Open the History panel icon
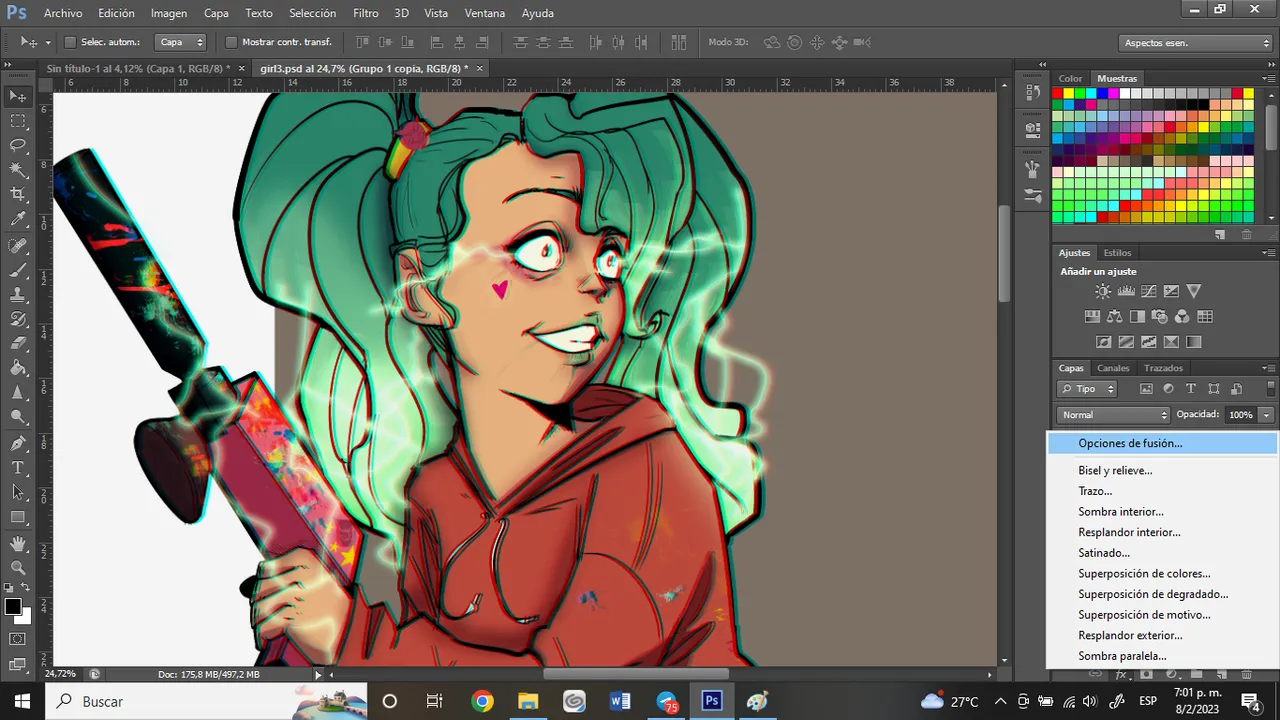1280x720 pixels. click(1033, 92)
